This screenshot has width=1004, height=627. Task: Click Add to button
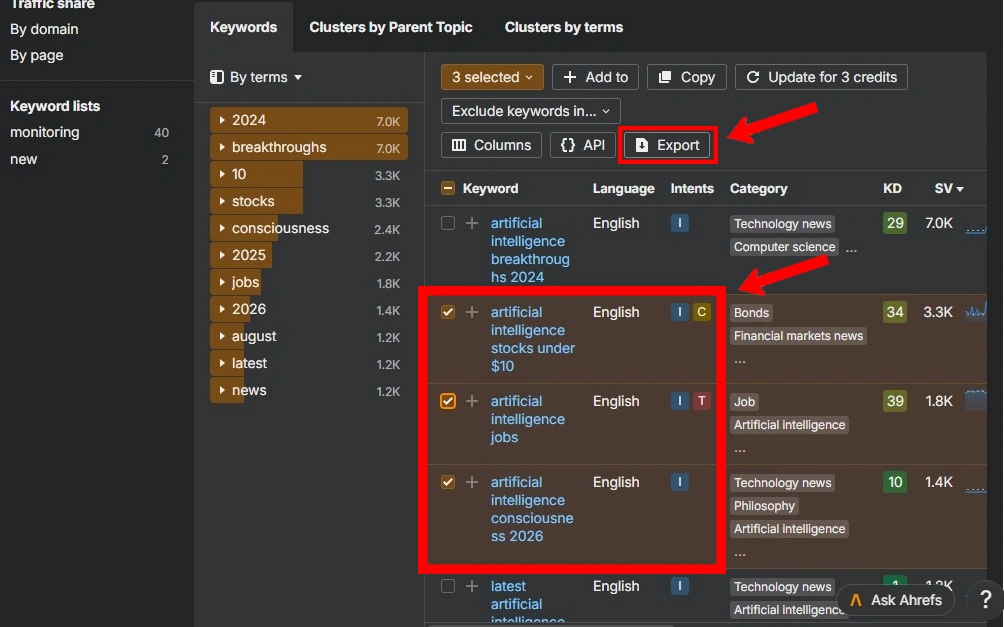[x=595, y=77]
